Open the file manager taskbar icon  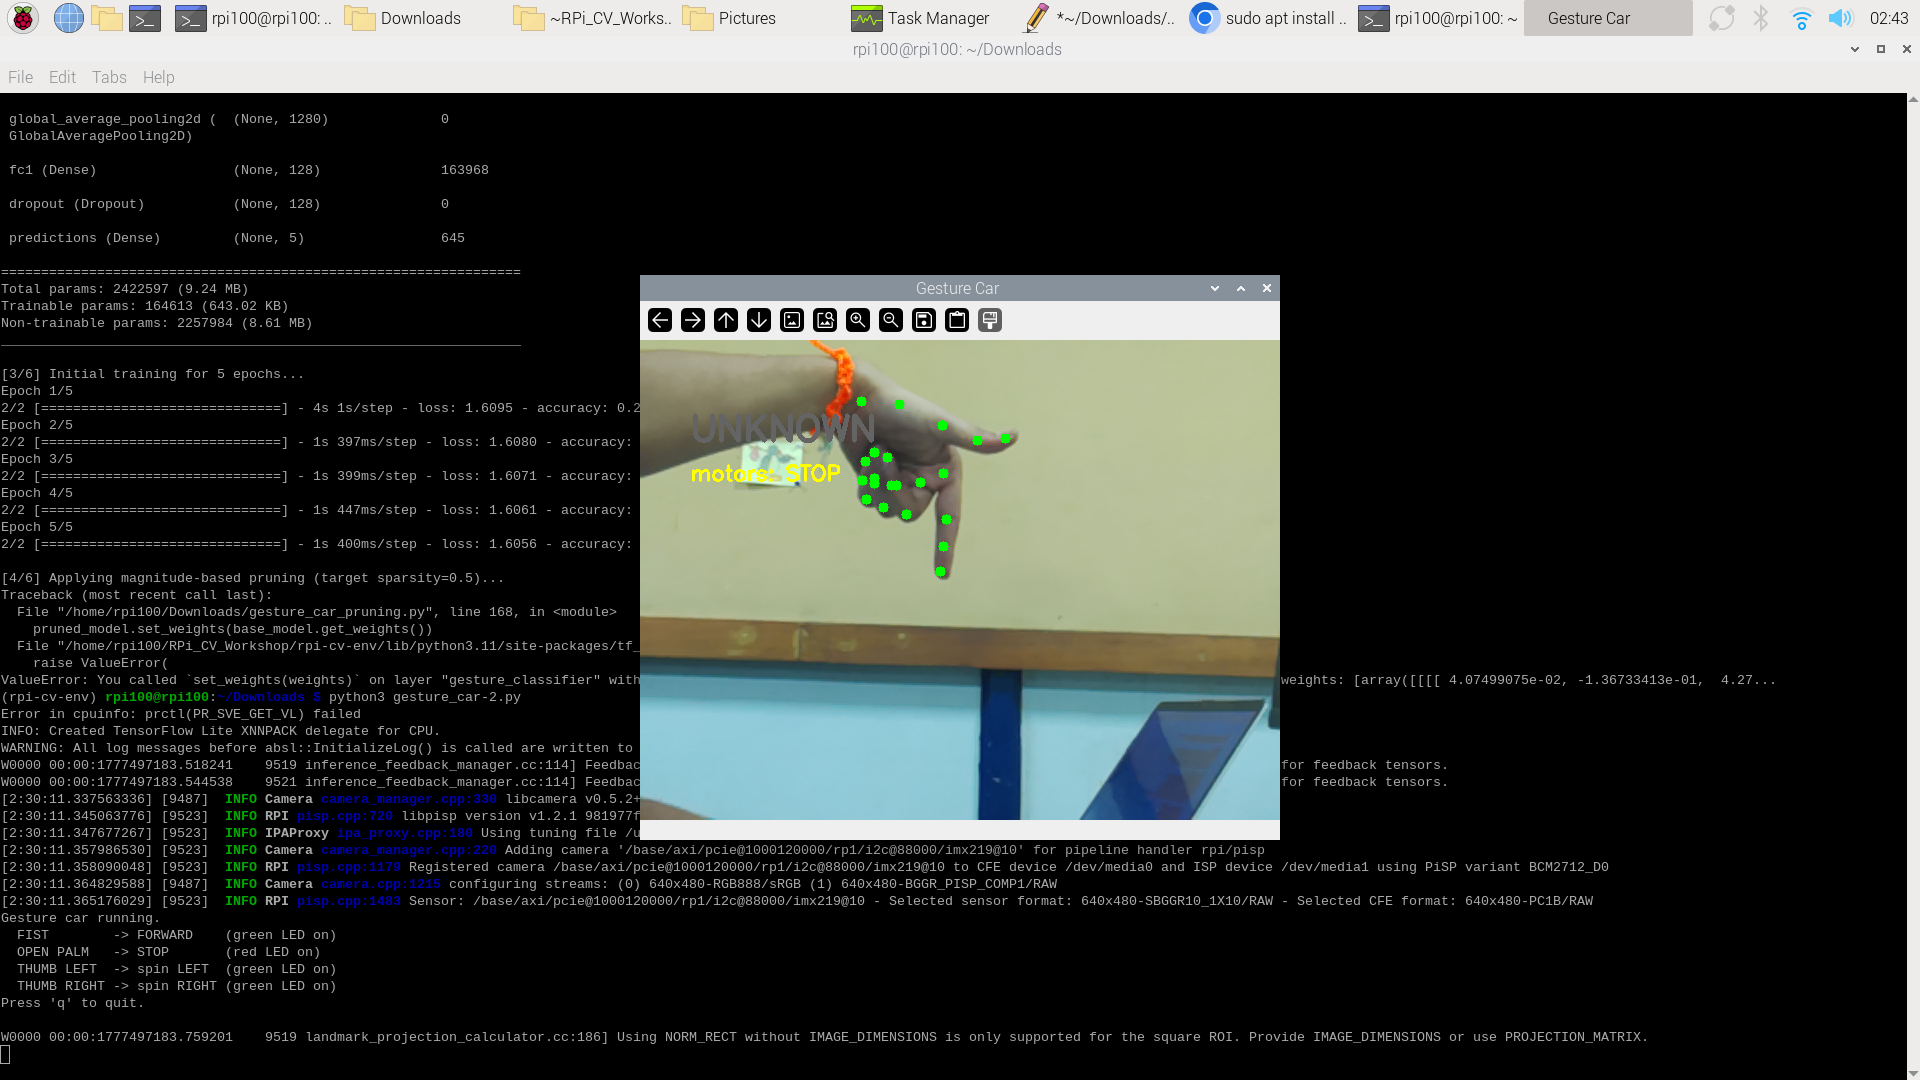point(106,18)
